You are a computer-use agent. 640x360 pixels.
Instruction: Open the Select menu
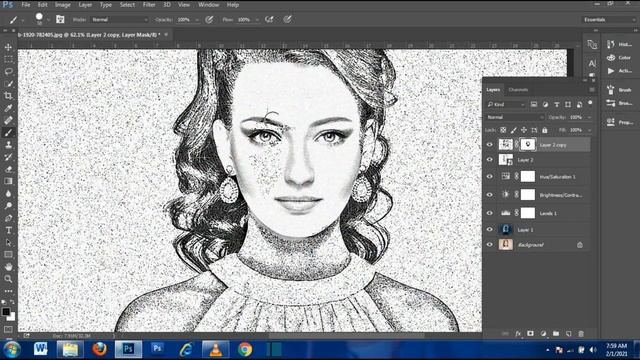127,5
